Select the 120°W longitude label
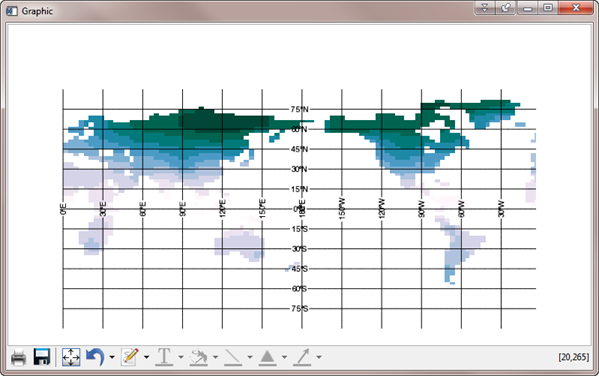Screen dimensions: 599x376 pos(382,209)
